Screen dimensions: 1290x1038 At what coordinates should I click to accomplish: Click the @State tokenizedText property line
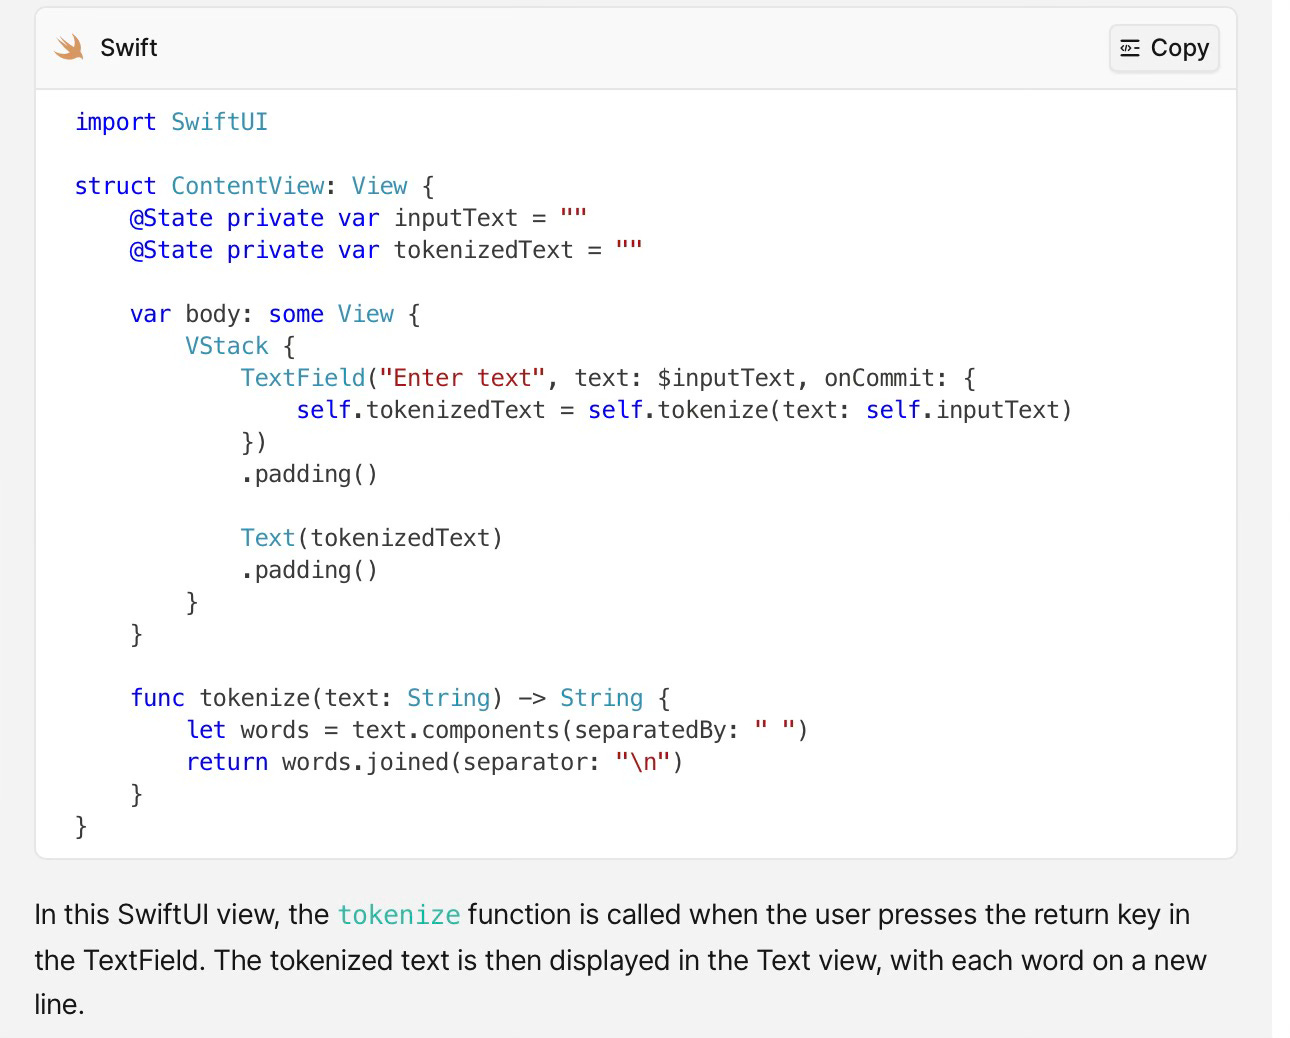click(x=384, y=249)
